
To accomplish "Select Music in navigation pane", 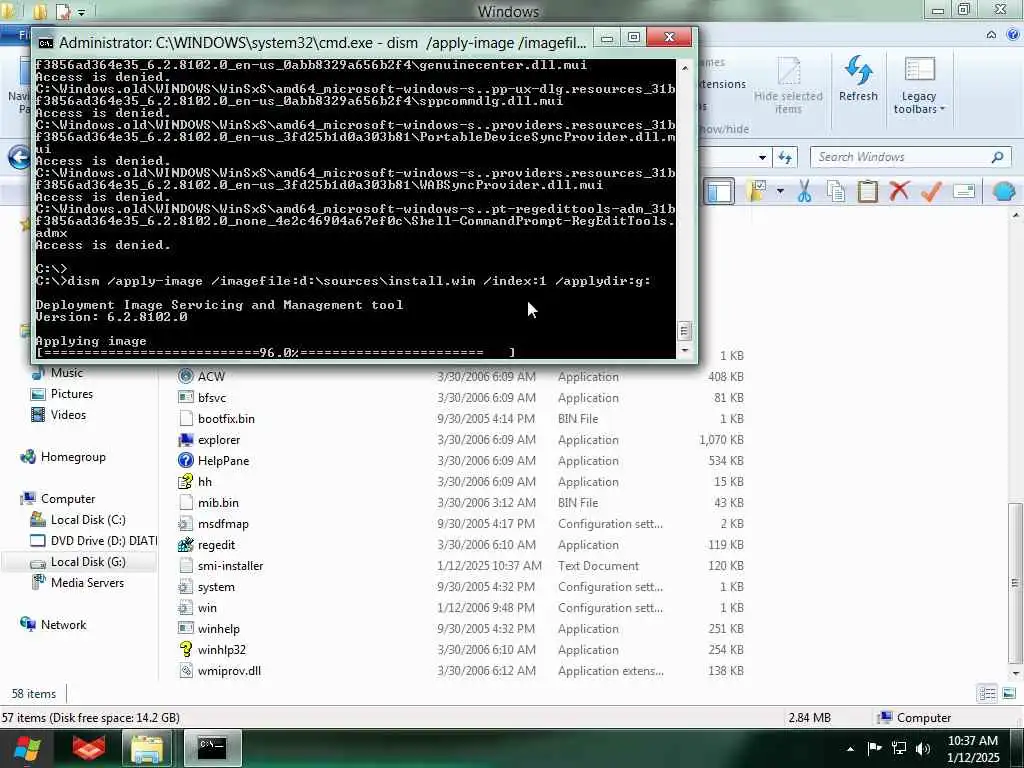I will coord(67,373).
